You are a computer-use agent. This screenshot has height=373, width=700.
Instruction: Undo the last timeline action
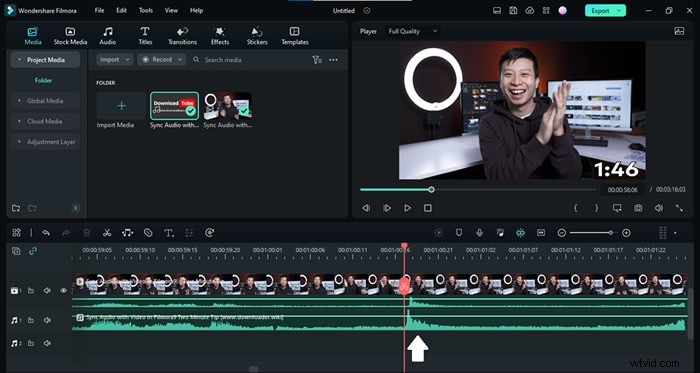[x=46, y=232]
